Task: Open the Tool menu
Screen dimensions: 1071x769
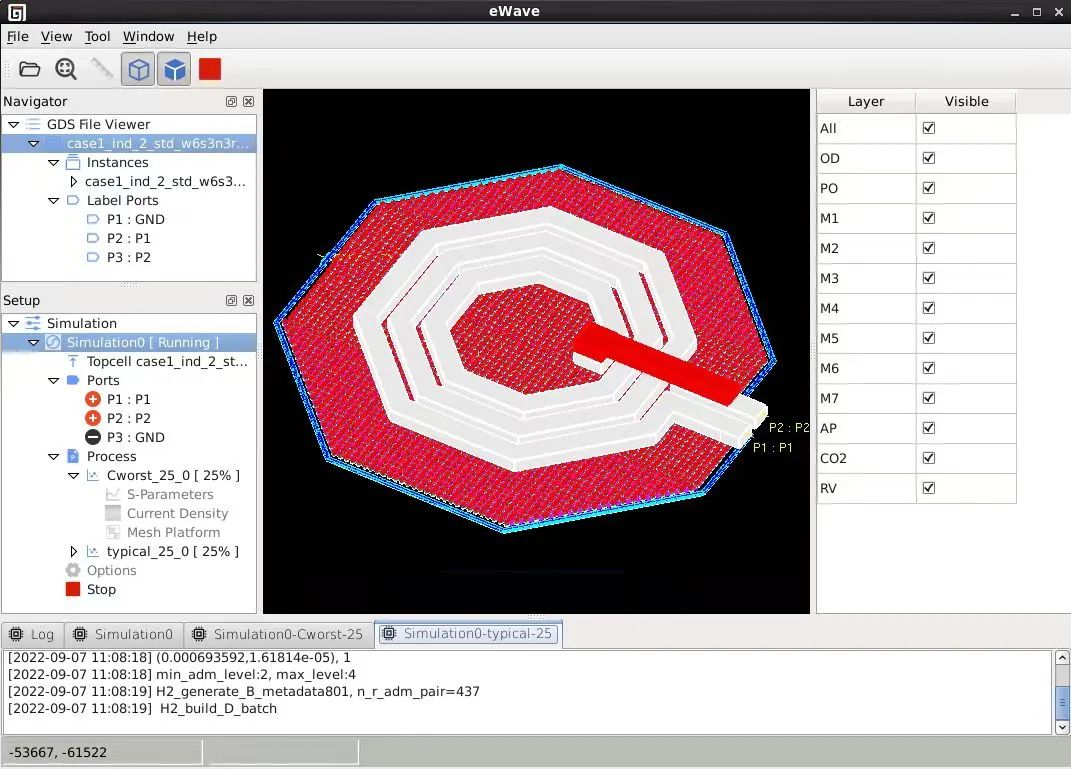Action: 97,36
